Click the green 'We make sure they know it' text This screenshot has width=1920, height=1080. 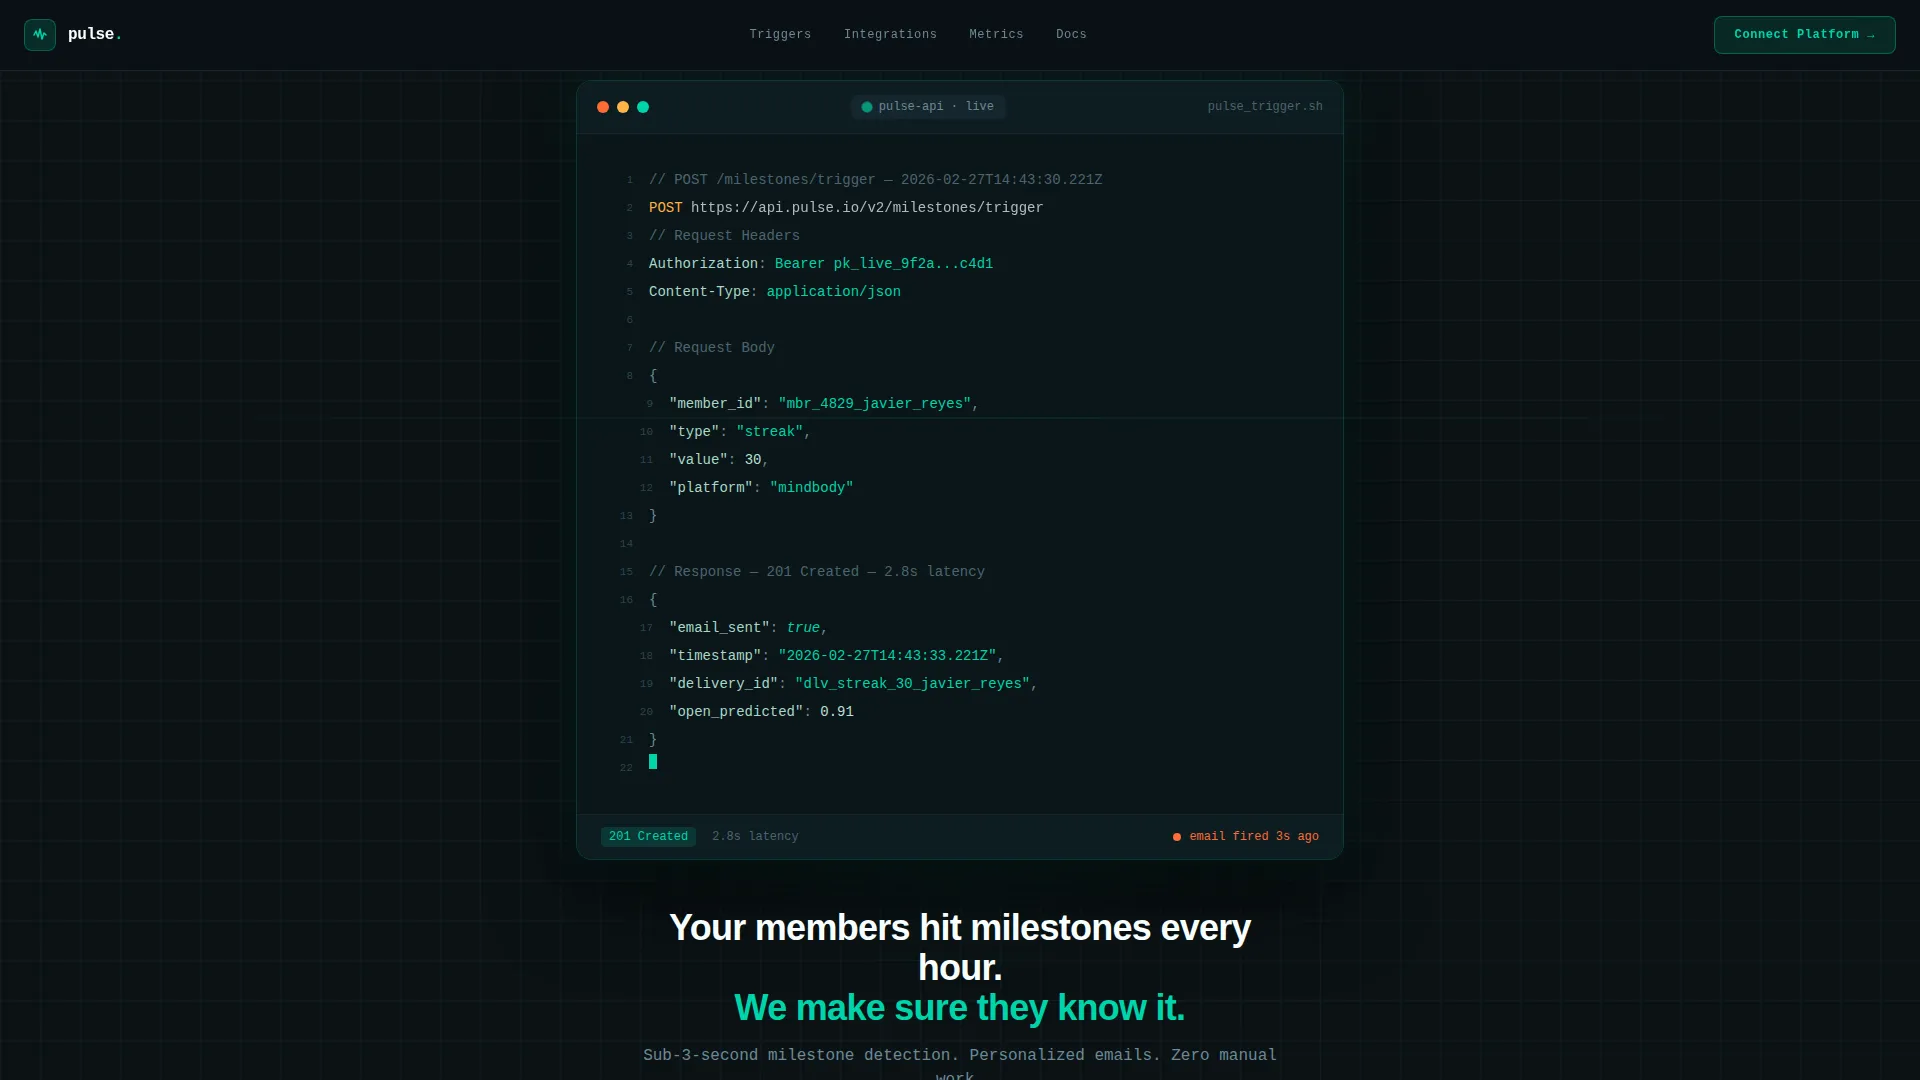960,1007
